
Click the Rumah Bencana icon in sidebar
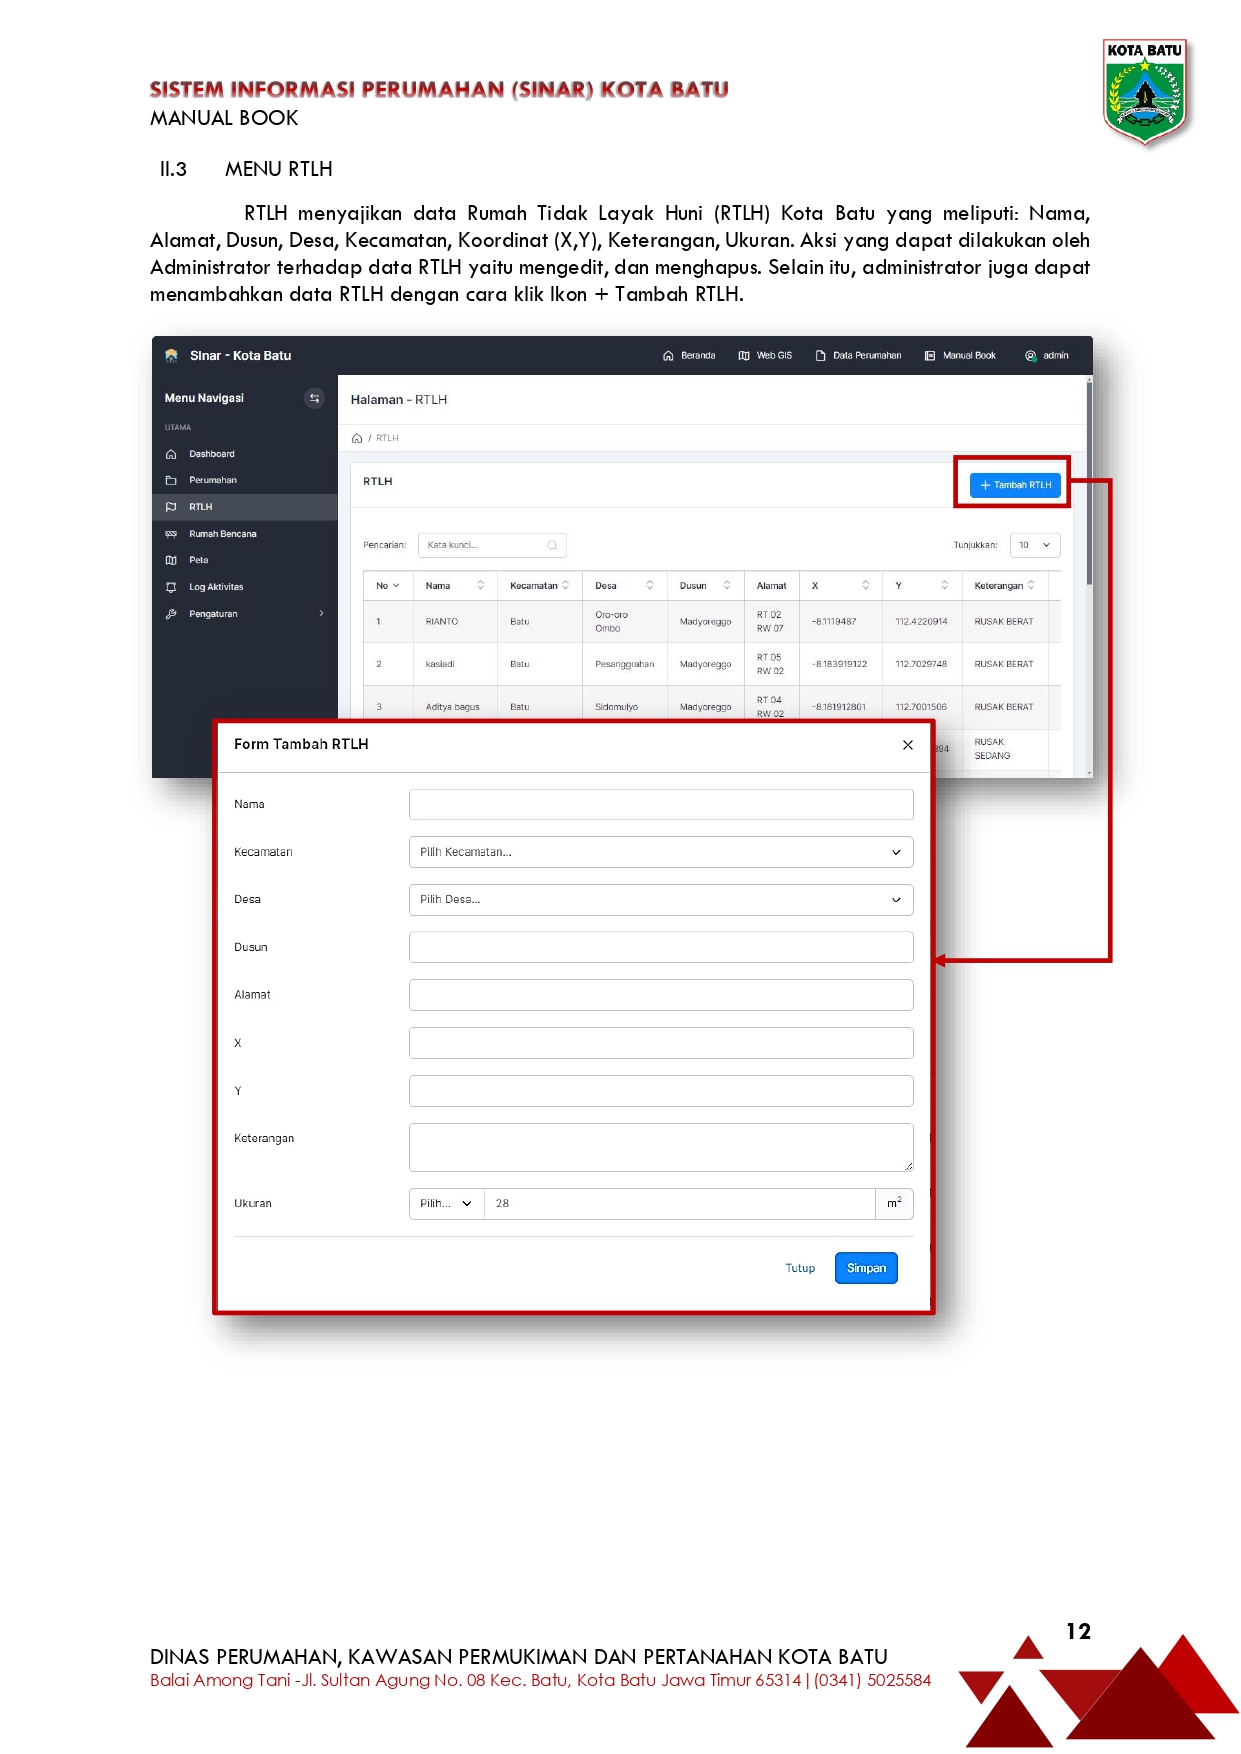[x=171, y=534]
